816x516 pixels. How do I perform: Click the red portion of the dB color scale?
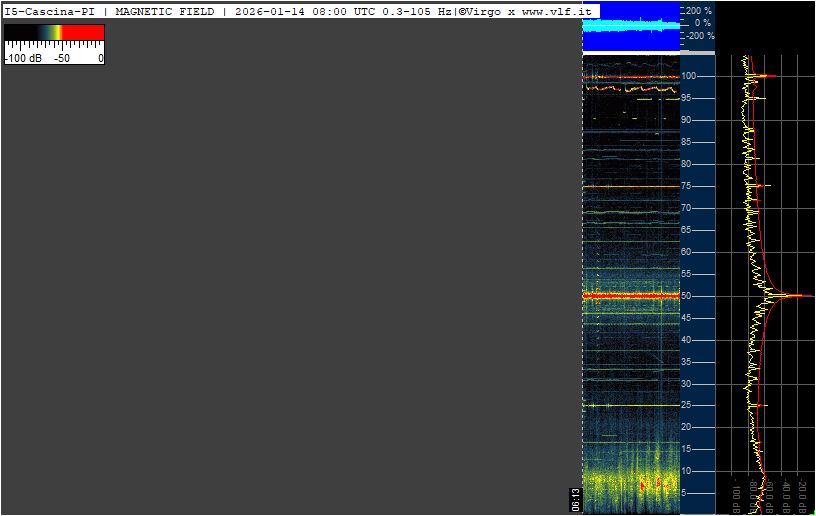click(x=83, y=32)
